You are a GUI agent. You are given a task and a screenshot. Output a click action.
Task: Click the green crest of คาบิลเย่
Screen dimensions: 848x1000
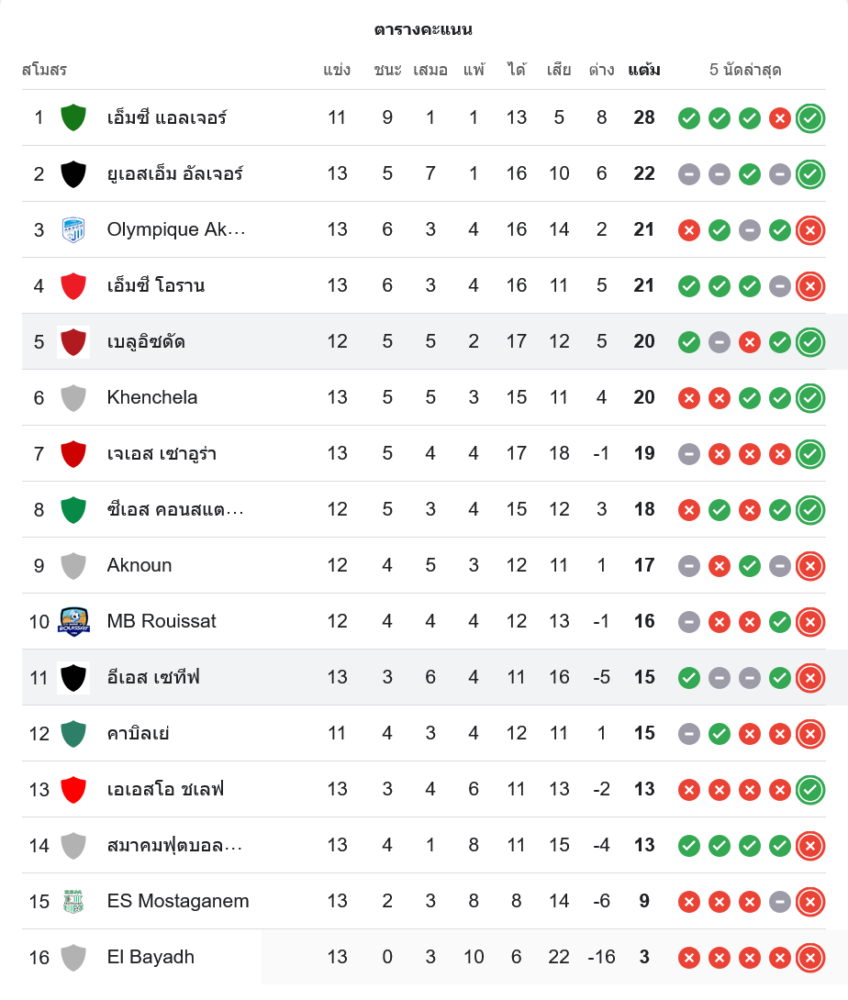click(x=73, y=734)
